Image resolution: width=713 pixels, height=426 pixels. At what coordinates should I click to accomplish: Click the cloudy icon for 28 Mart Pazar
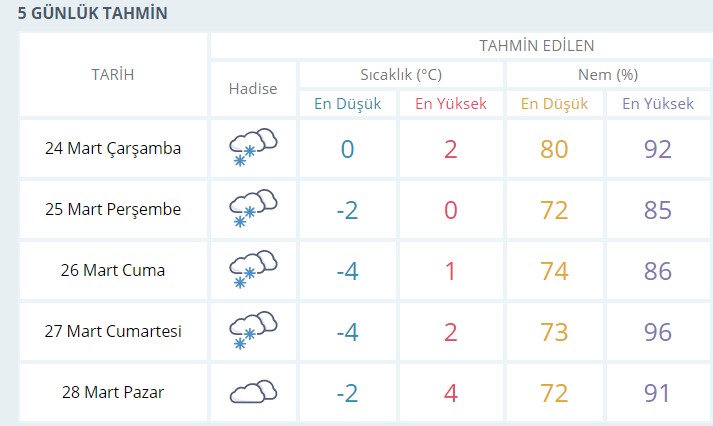253,391
